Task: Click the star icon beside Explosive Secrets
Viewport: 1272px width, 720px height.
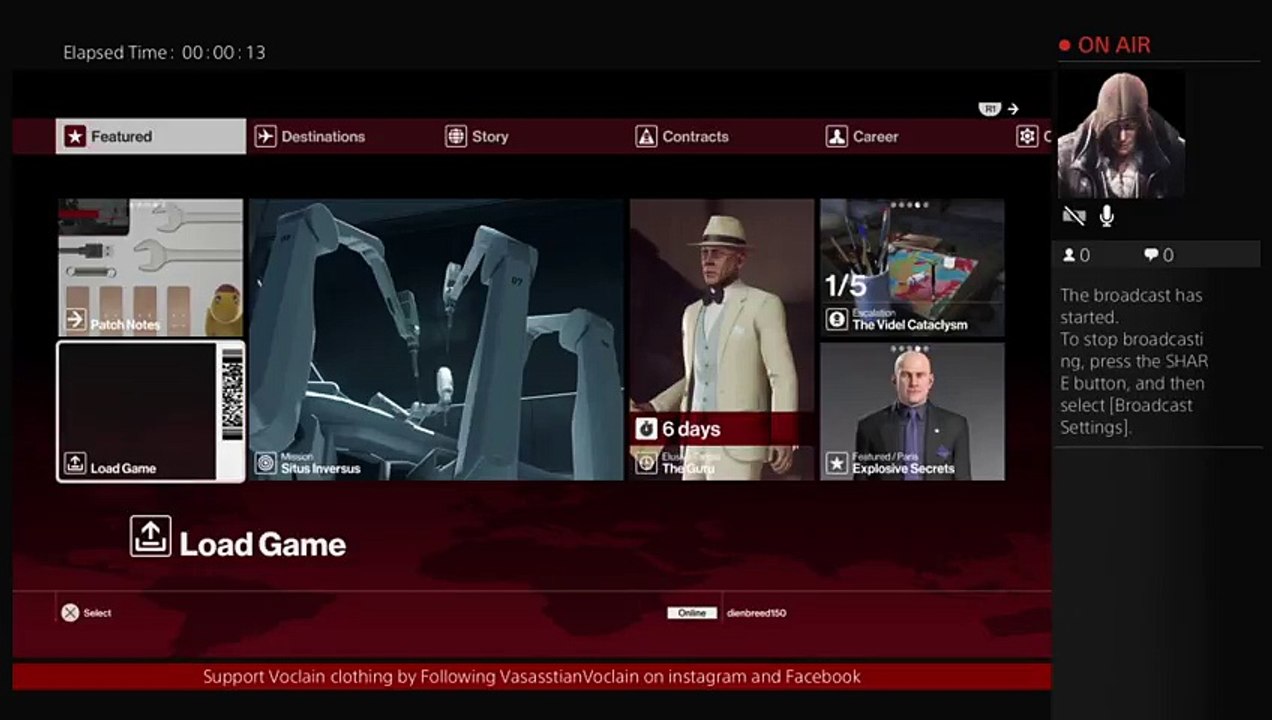Action: coord(837,463)
